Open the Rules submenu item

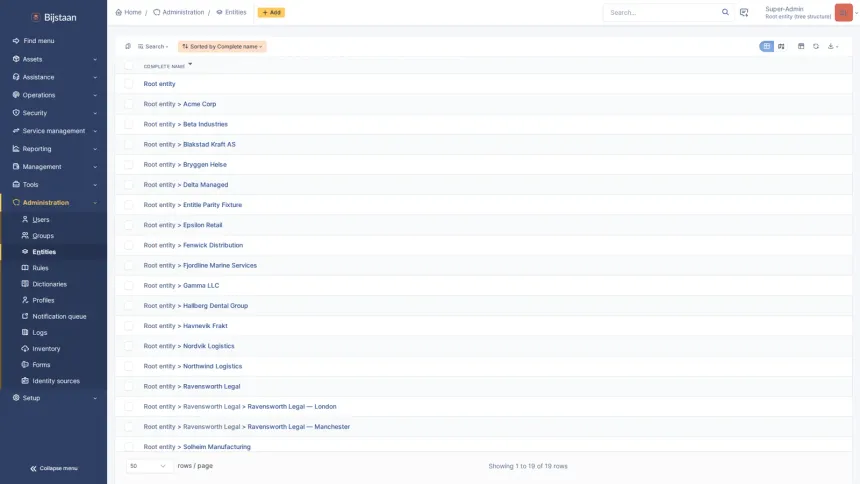(40, 268)
